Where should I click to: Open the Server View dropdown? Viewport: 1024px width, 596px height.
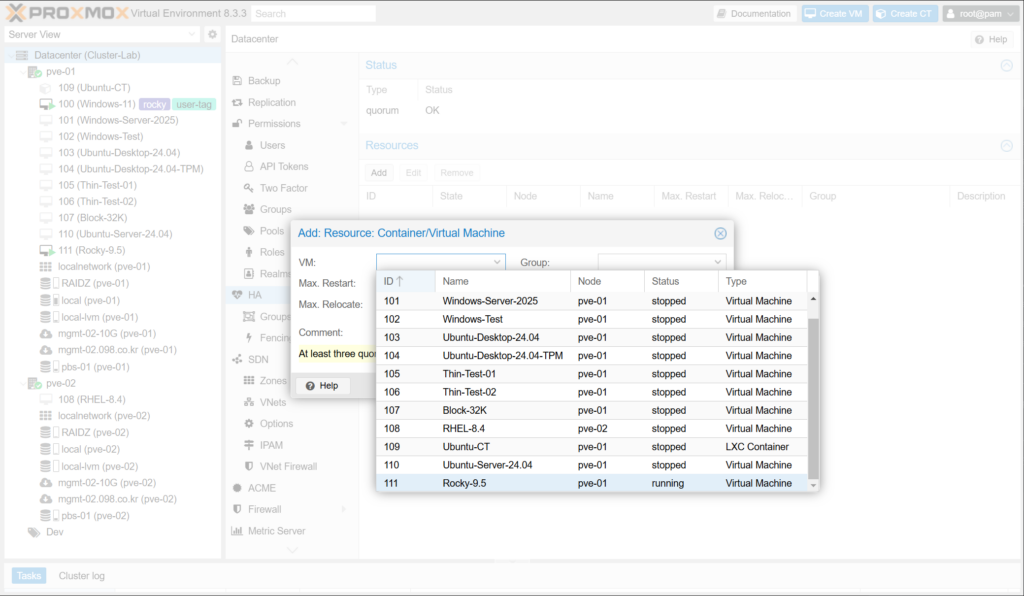point(102,35)
